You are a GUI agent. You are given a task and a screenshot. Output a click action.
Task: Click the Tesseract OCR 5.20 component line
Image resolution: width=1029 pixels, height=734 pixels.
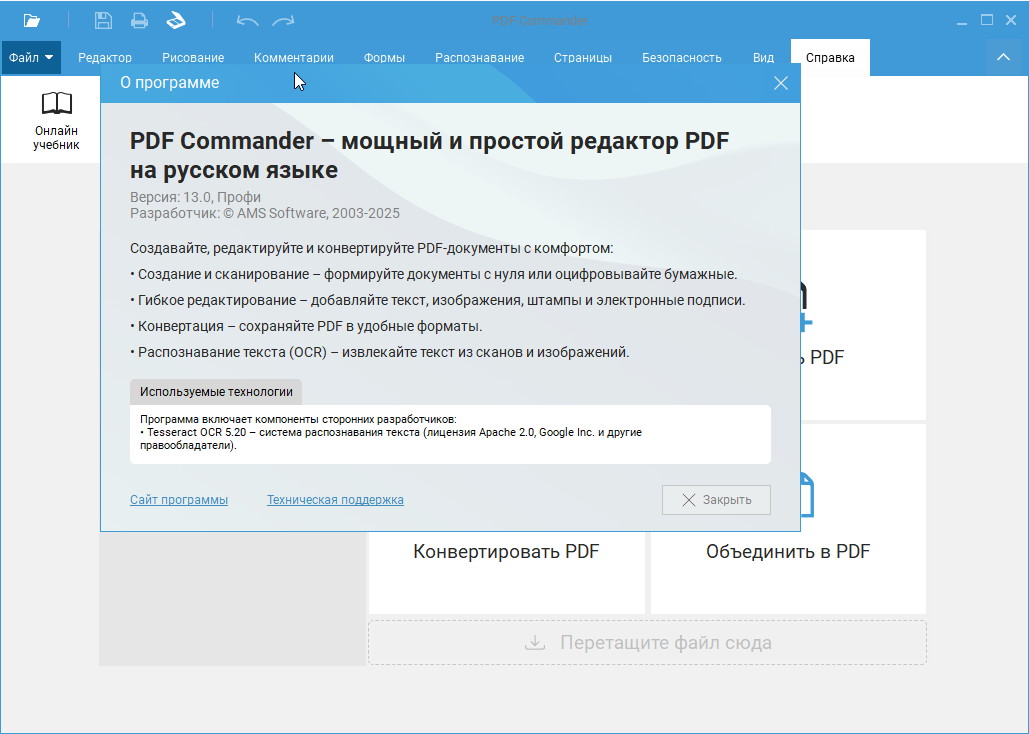tap(391, 439)
